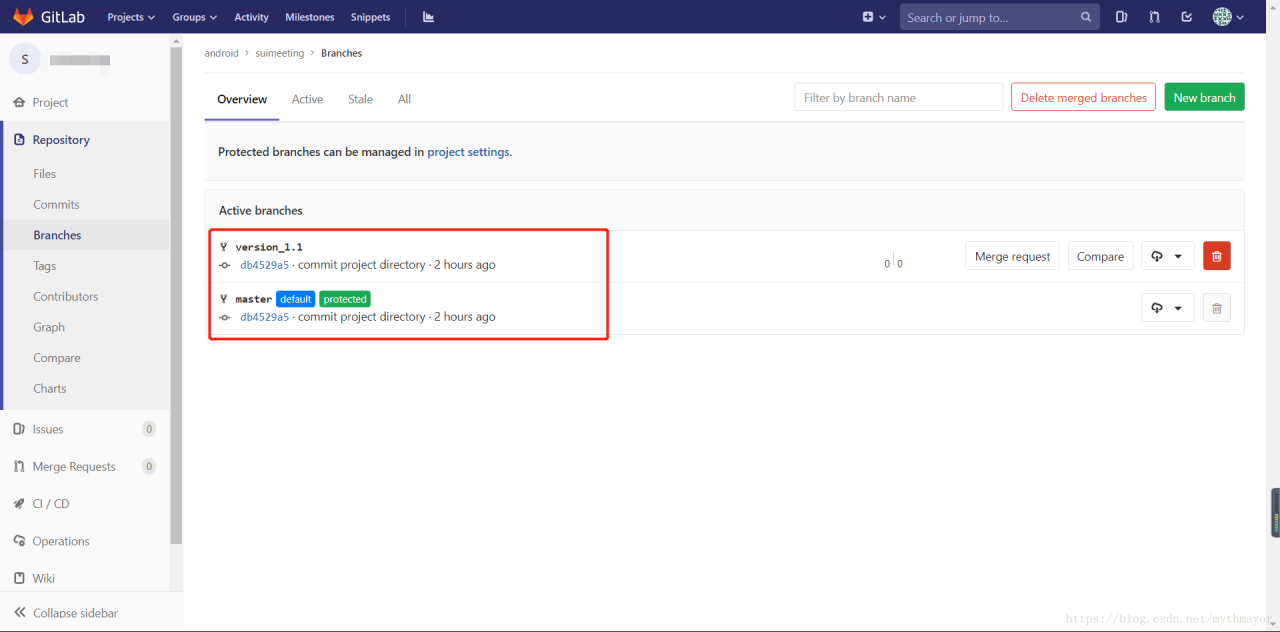Open commit db4529a5 under master
The height and width of the screenshot is (632, 1280).
tap(264, 316)
